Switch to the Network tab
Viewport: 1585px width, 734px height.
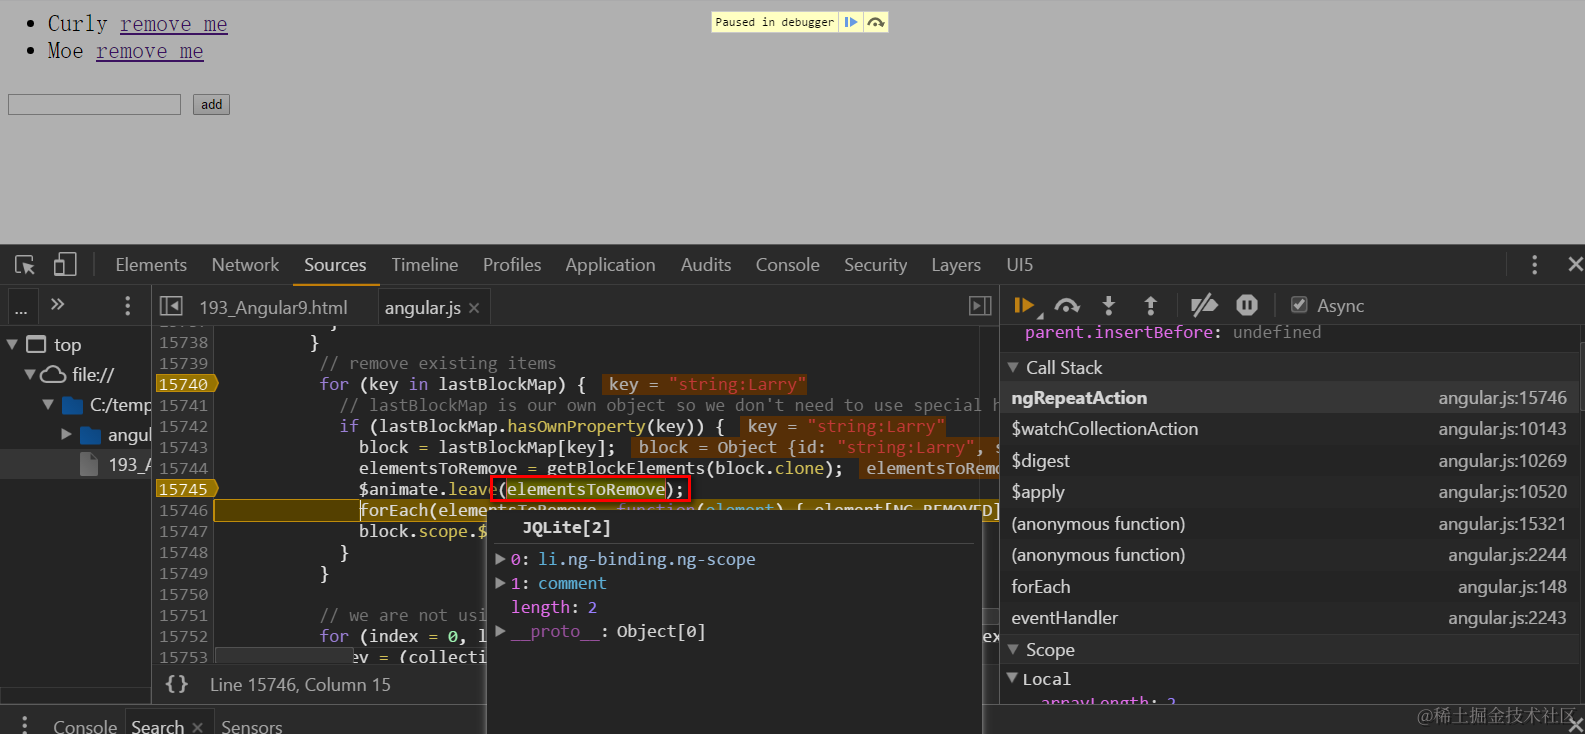point(245,265)
